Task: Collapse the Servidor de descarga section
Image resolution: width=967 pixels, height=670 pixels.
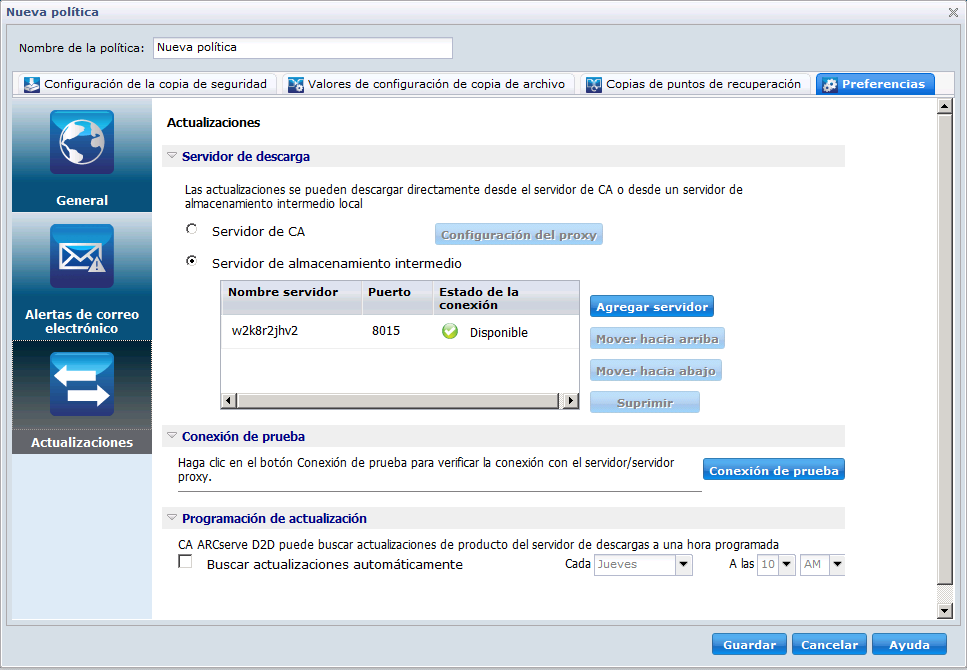Action: point(171,156)
